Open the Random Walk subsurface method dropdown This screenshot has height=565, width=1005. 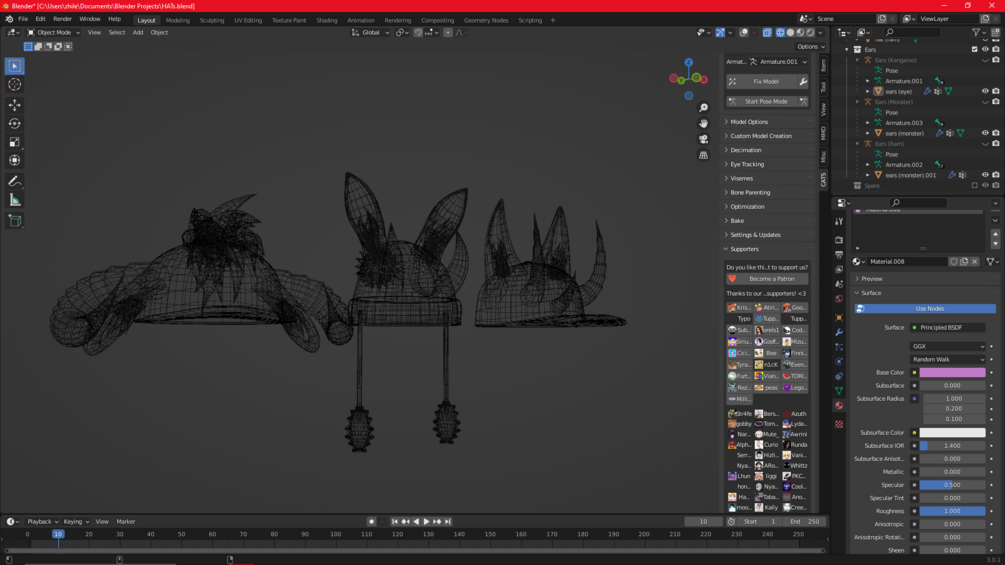coord(947,359)
